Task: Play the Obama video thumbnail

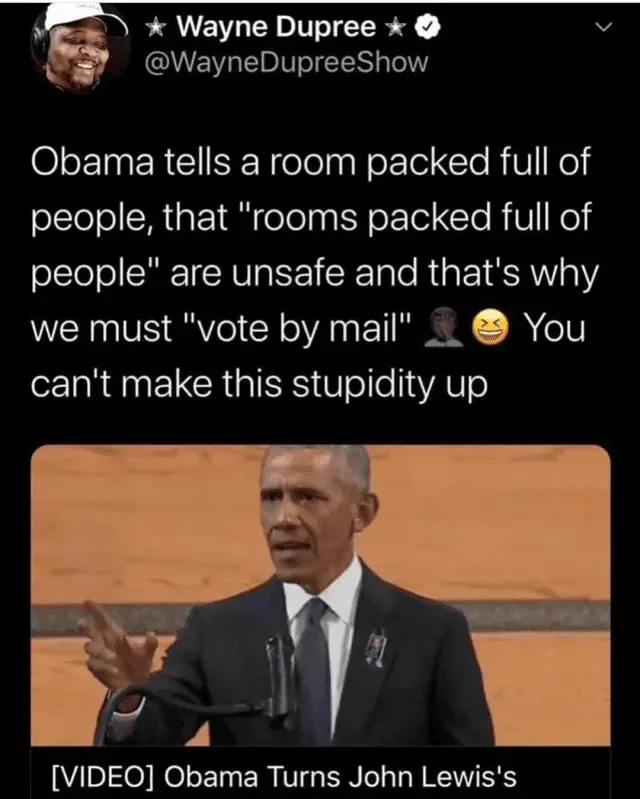Action: [x=321, y=595]
